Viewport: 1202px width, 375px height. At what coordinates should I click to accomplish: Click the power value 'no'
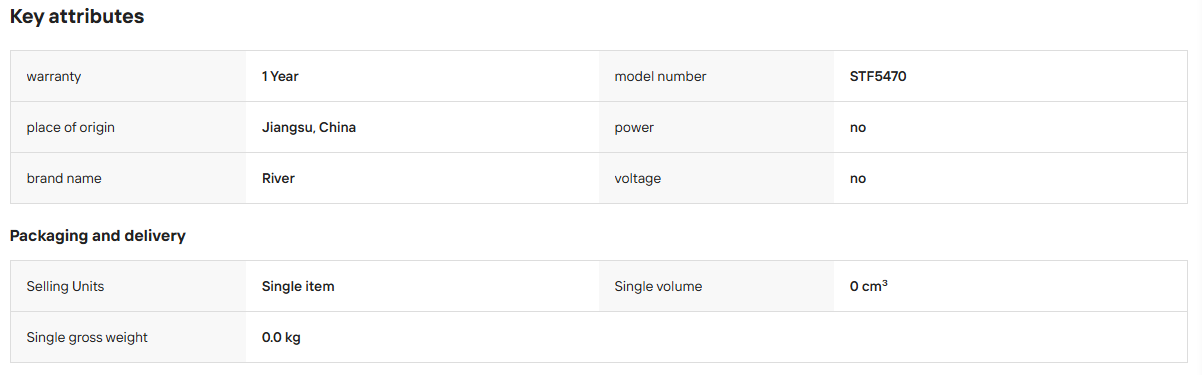pos(858,127)
